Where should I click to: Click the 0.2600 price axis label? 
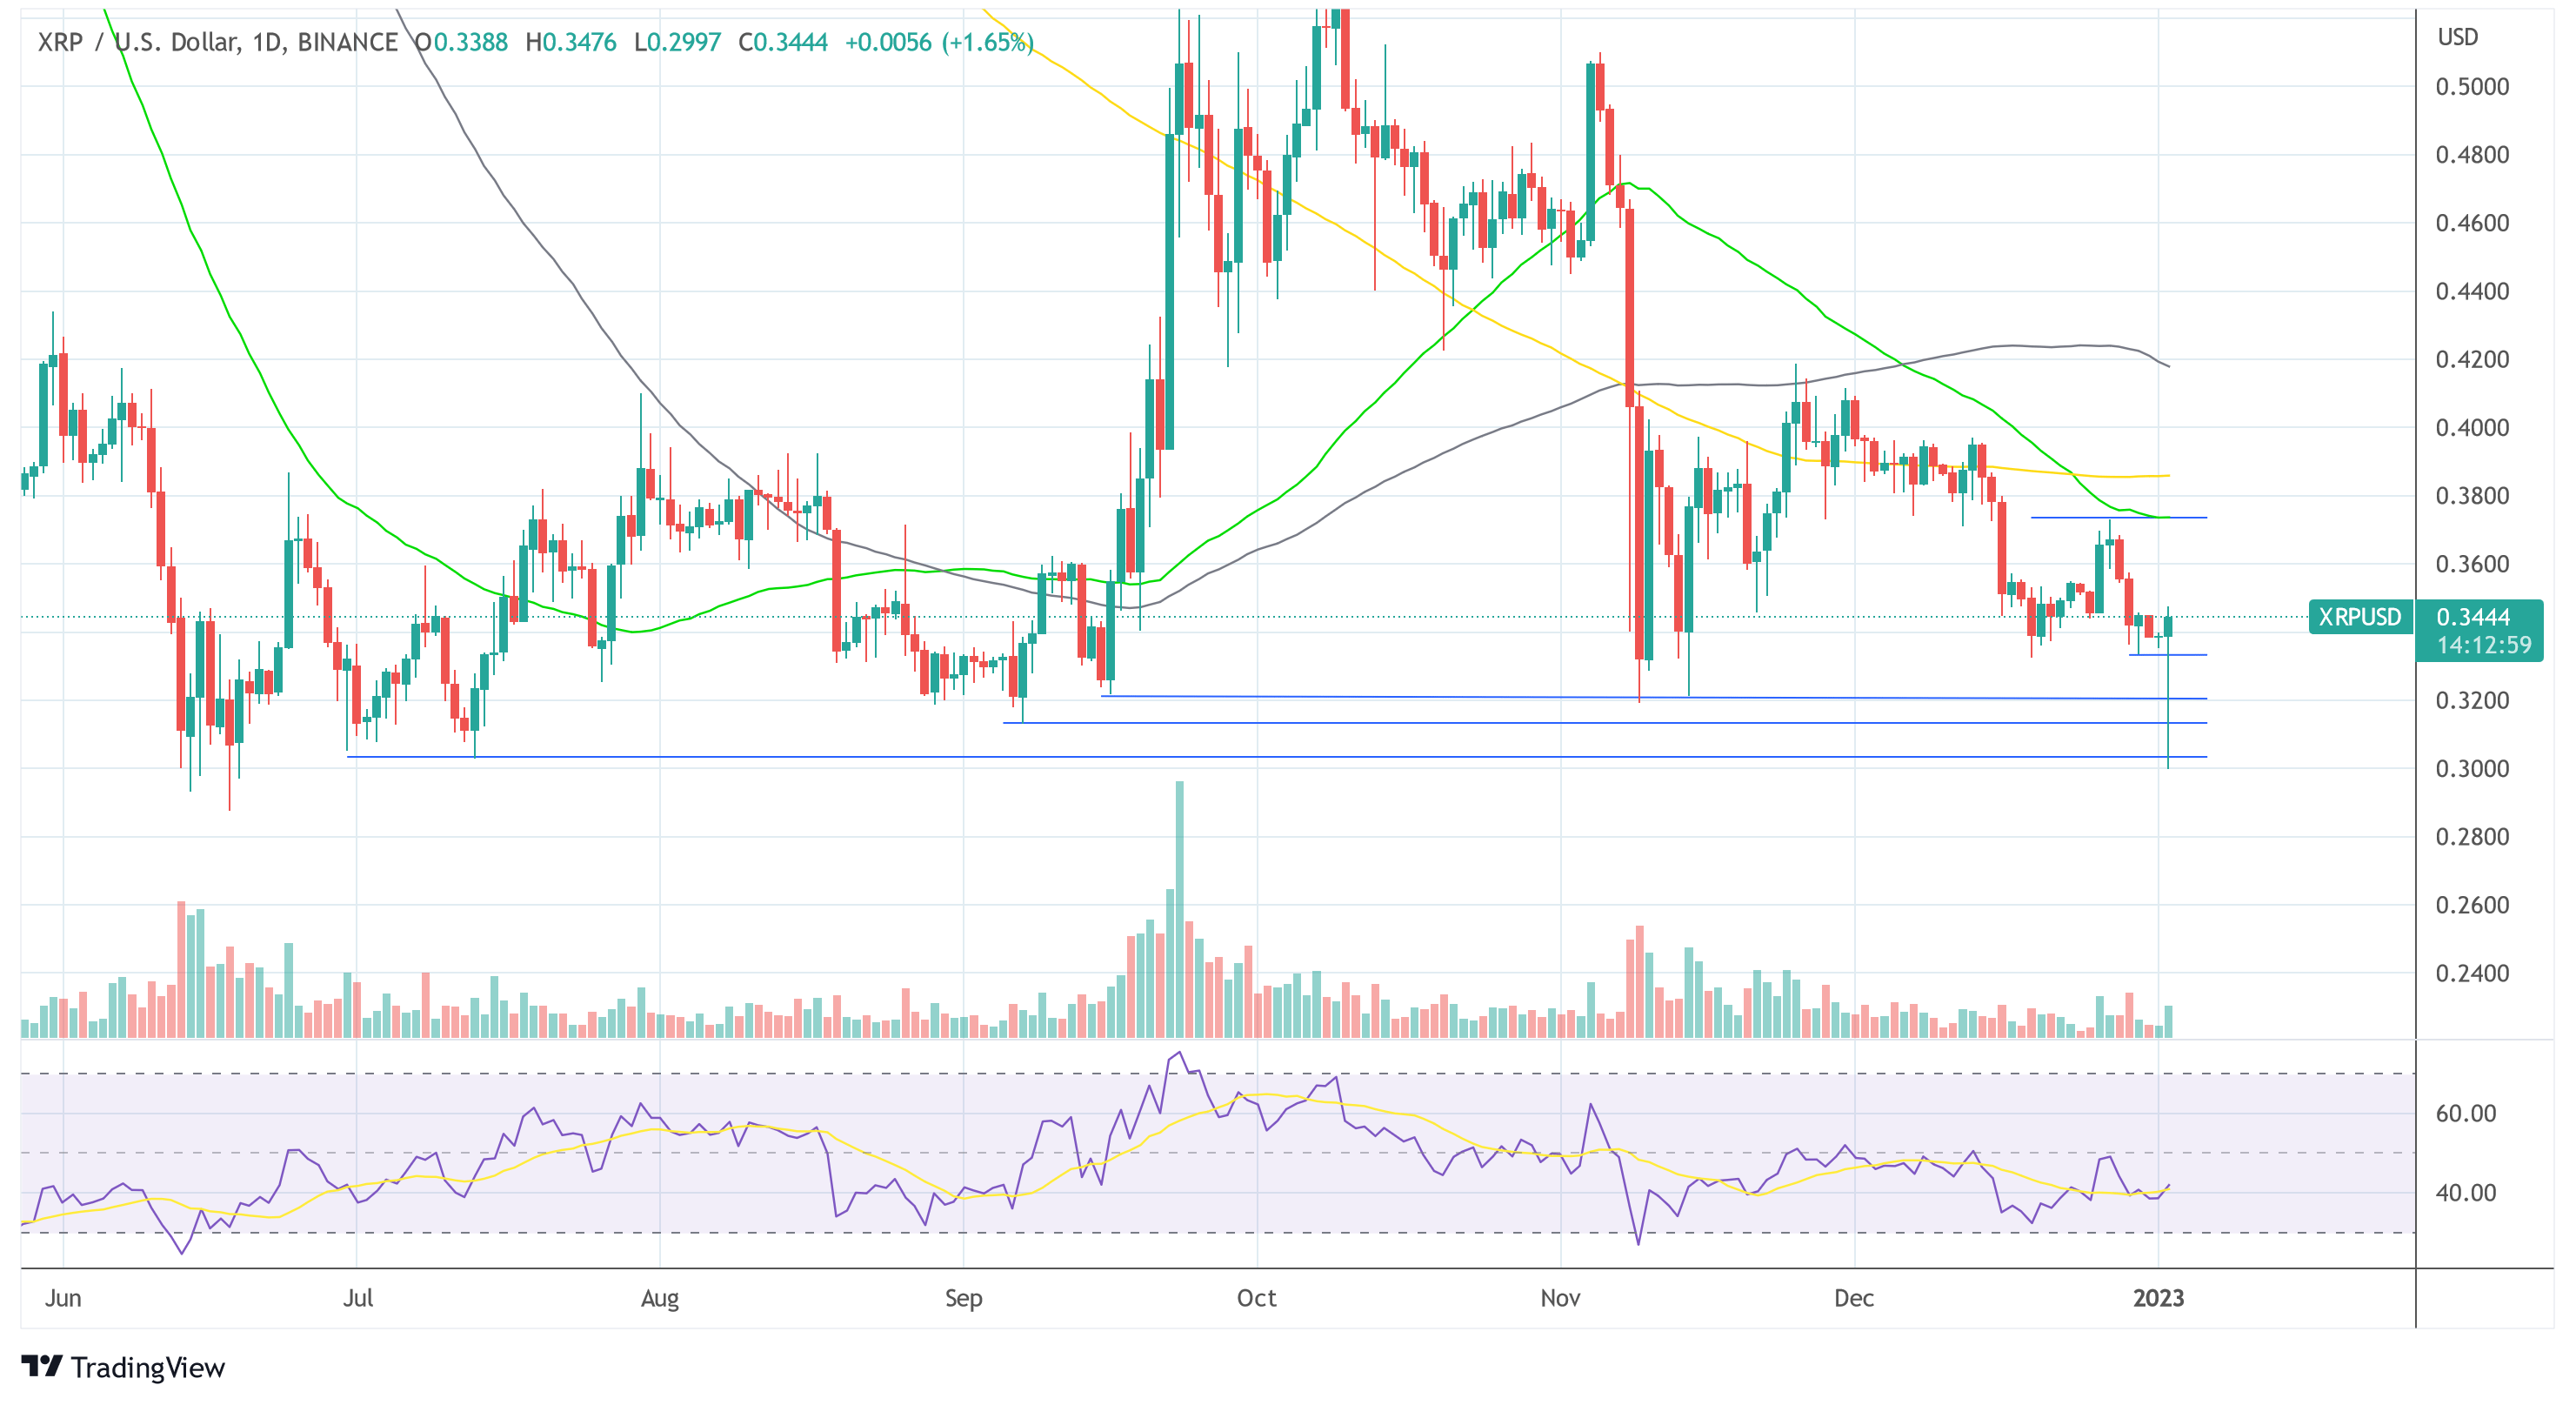(2472, 905)
